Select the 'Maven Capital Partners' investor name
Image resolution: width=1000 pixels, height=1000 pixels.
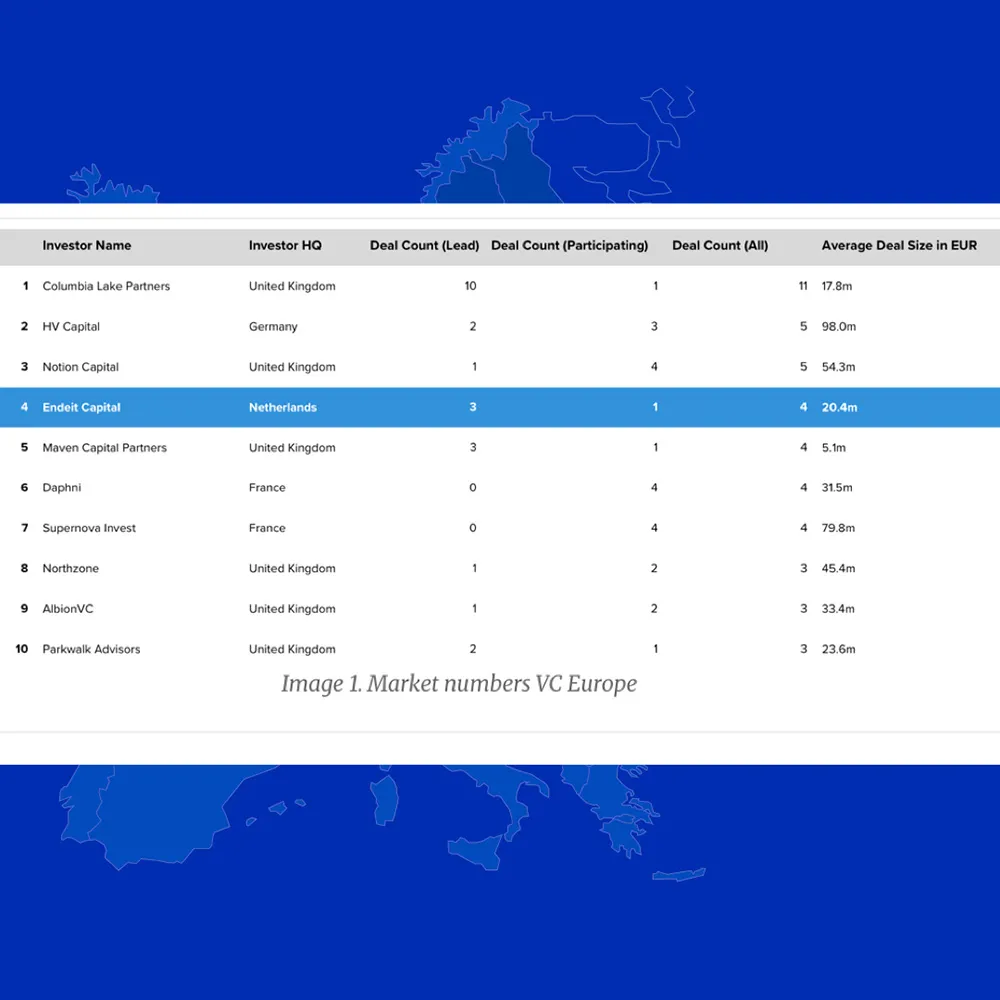point(105,448)
